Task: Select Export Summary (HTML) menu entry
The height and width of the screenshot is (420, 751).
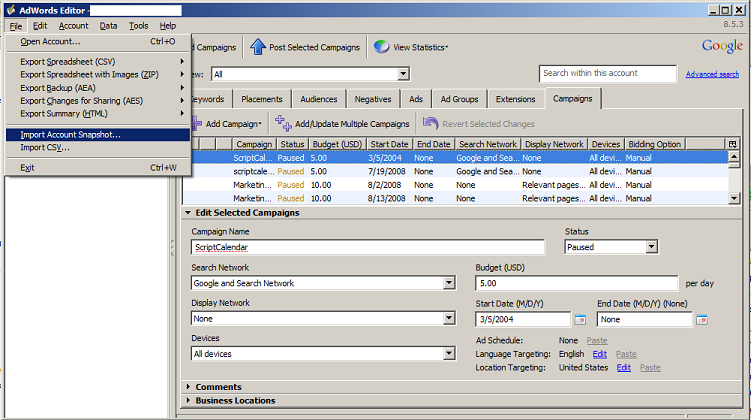Action: click(98, 114)
